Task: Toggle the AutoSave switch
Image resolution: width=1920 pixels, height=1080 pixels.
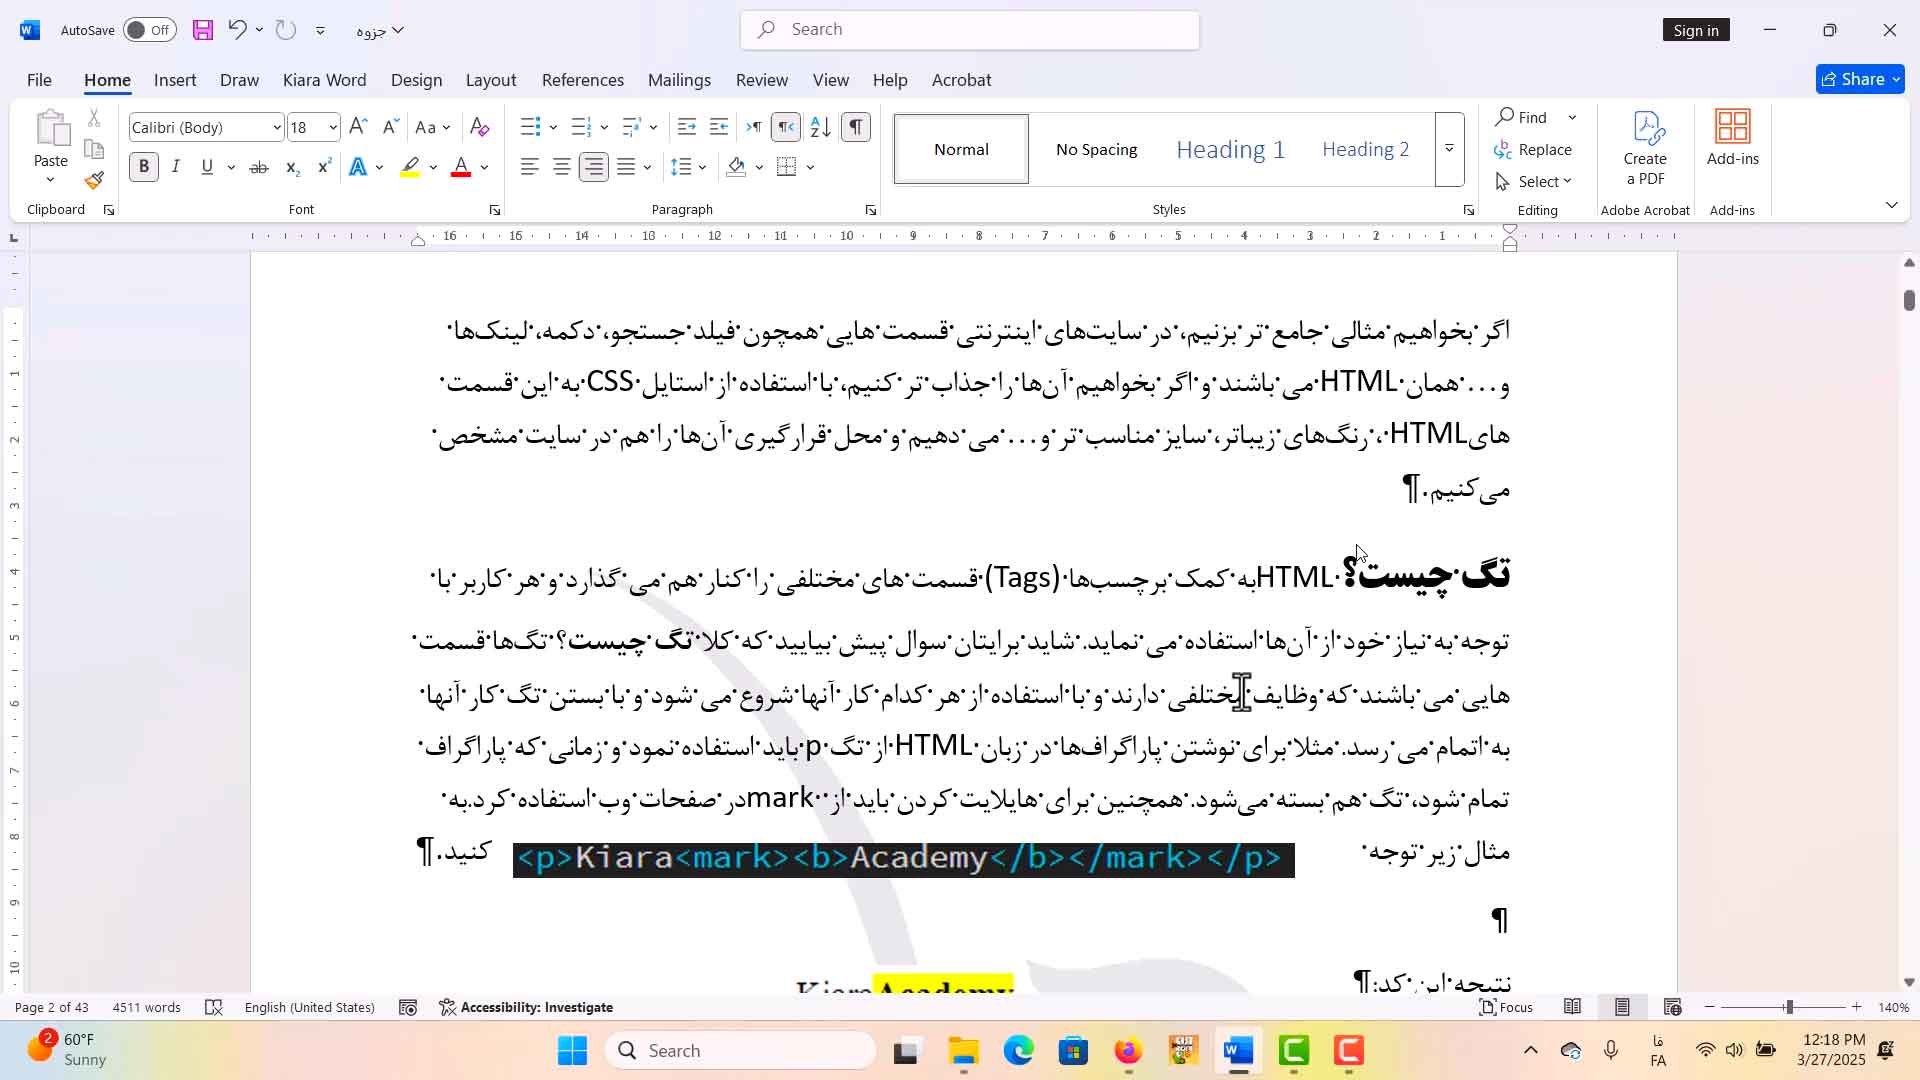Action: [150, 30]
